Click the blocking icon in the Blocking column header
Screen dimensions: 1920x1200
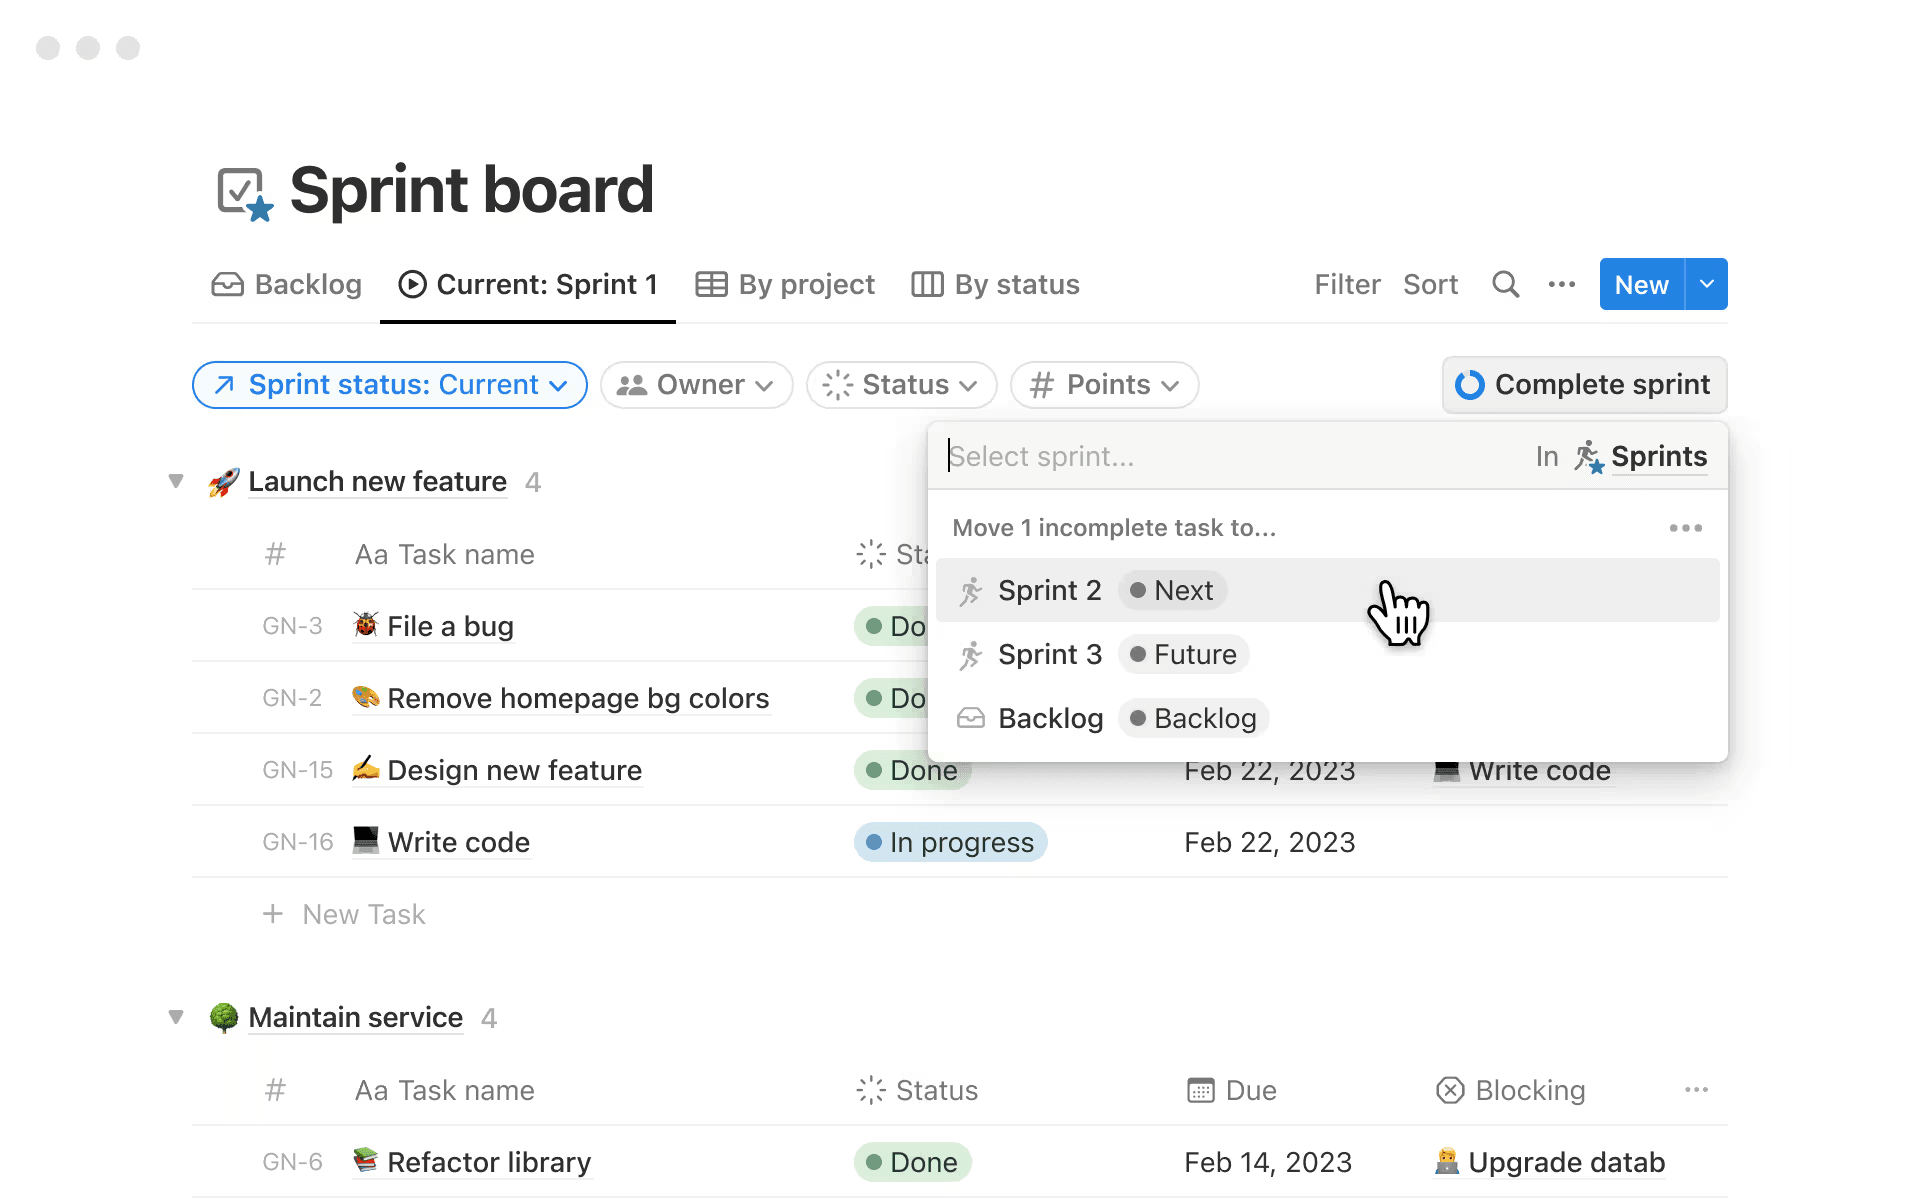coord(1451,1090)
